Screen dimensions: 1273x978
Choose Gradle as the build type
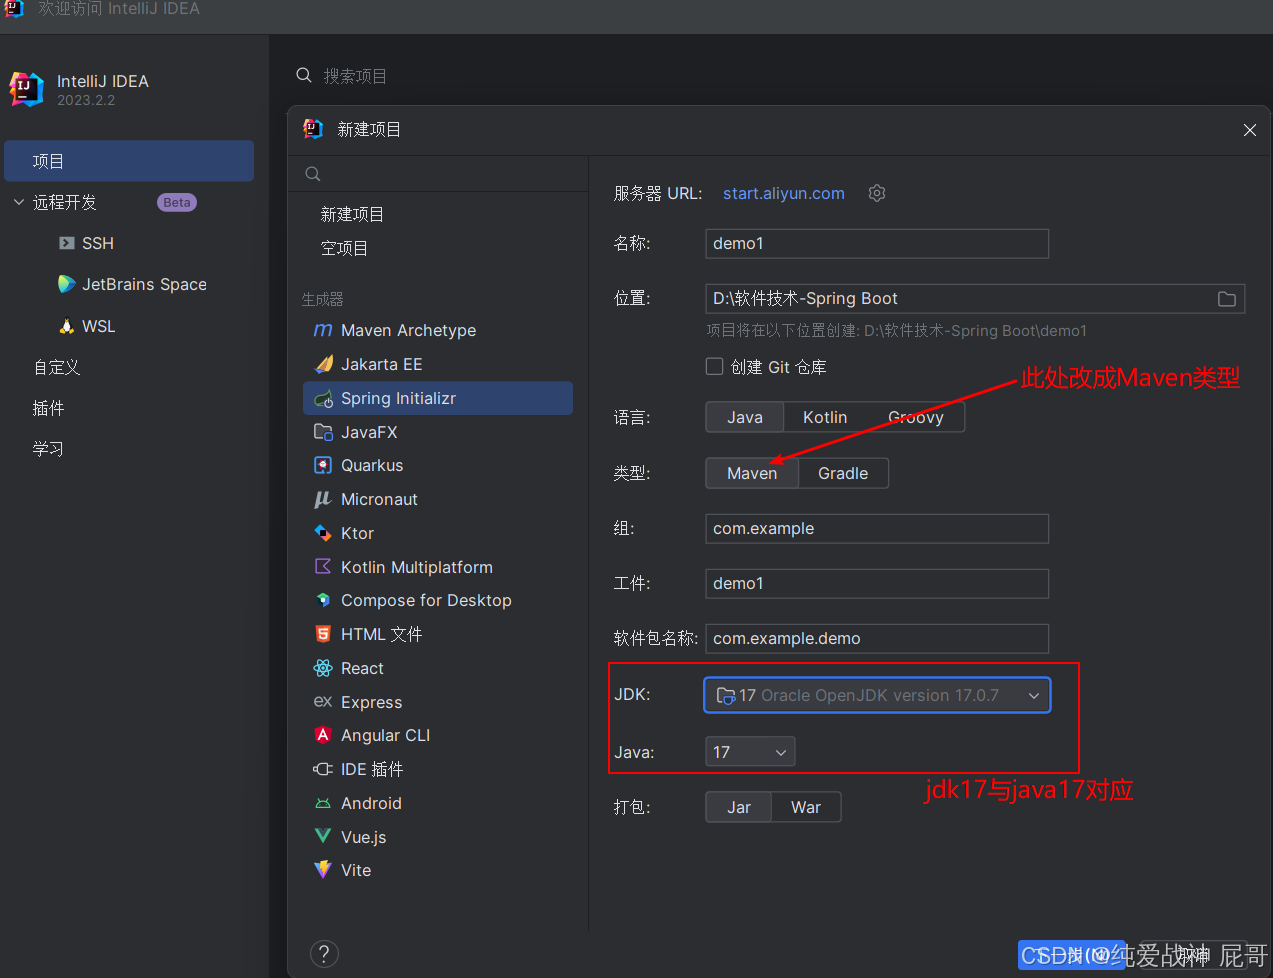point(843,473)
